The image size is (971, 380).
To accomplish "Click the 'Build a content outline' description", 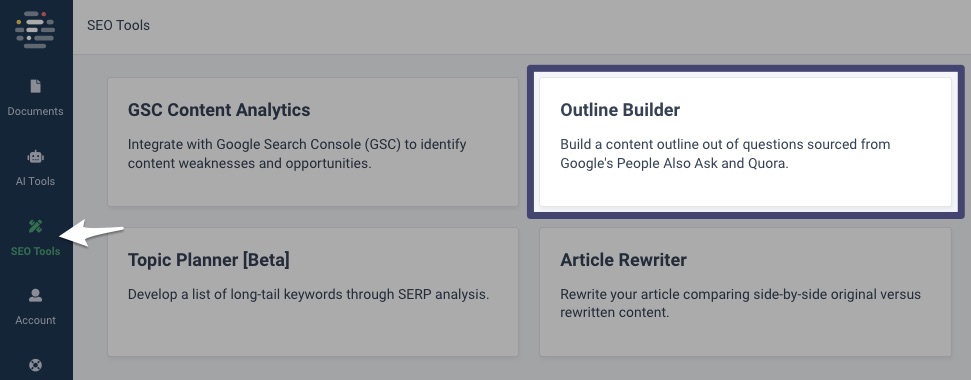I will point(725,154).
